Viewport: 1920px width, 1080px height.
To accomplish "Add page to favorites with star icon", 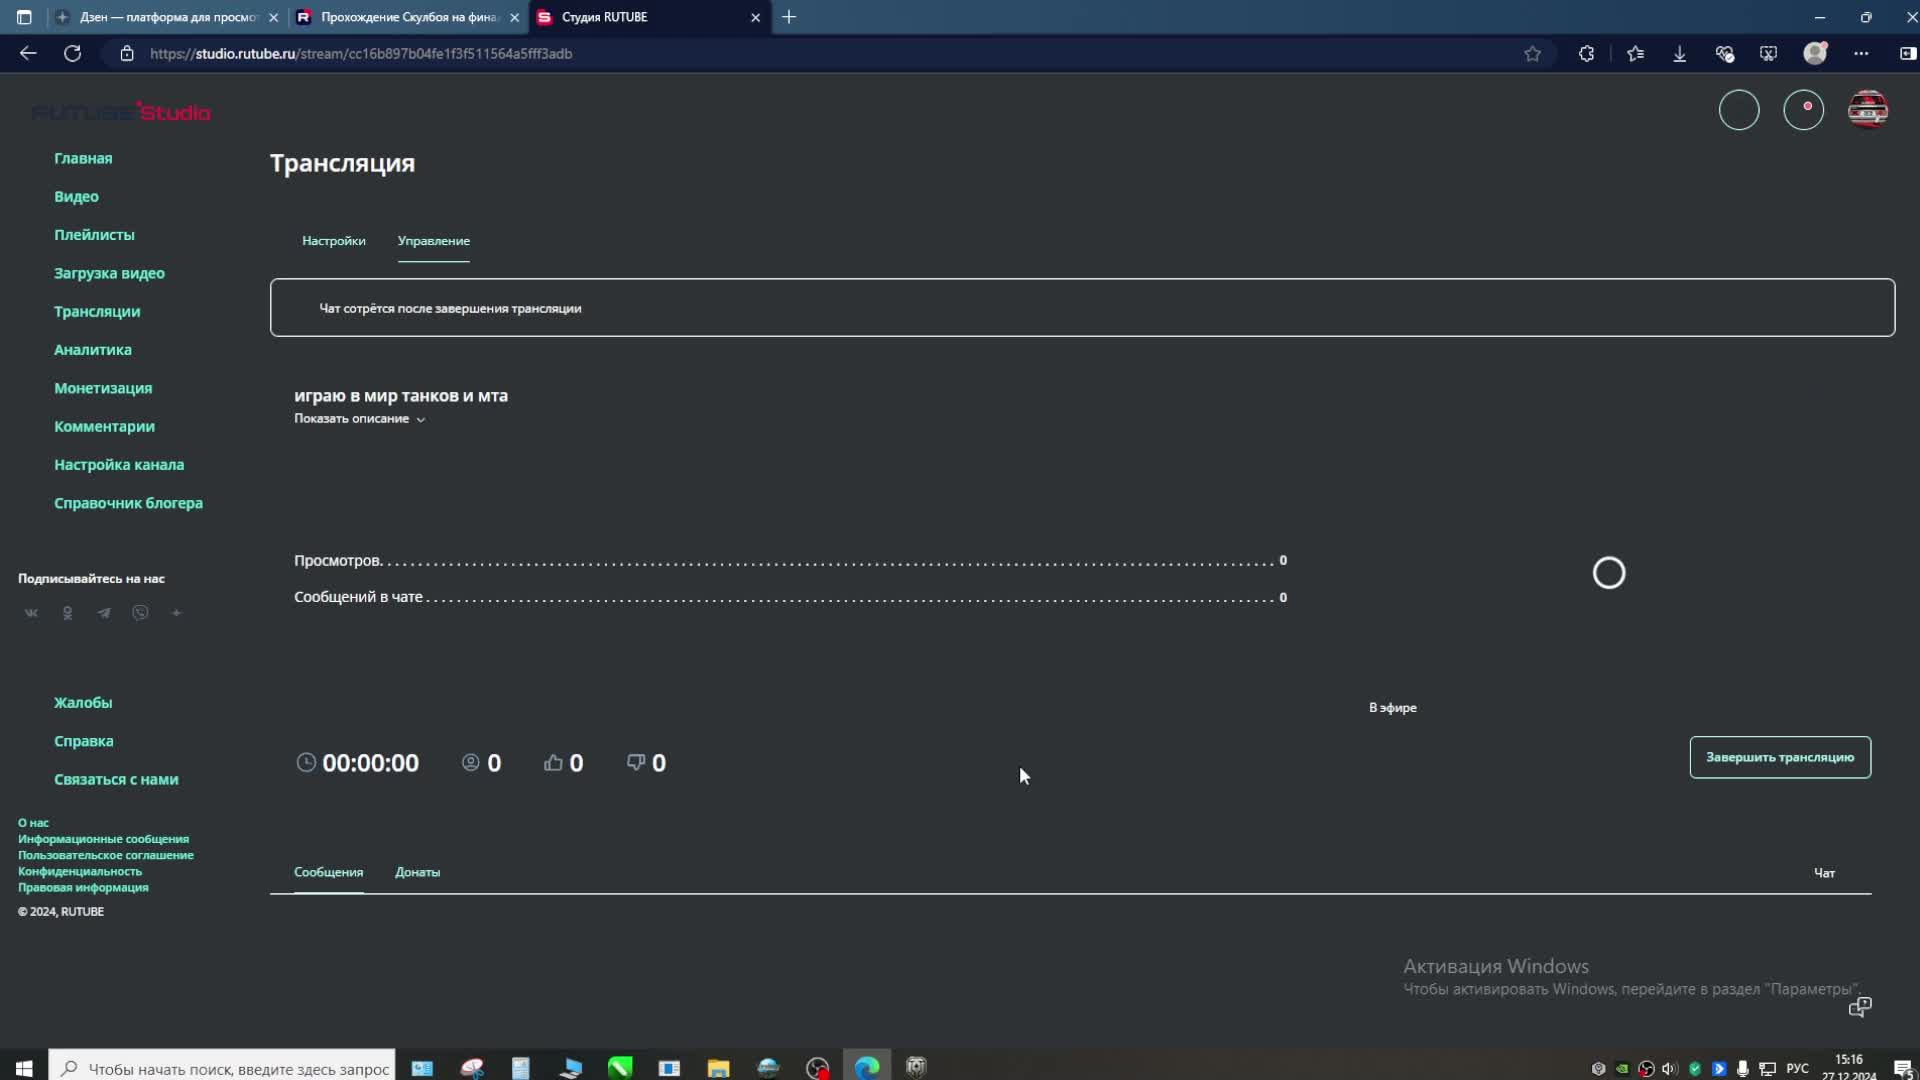I will tap(1532, 54).
